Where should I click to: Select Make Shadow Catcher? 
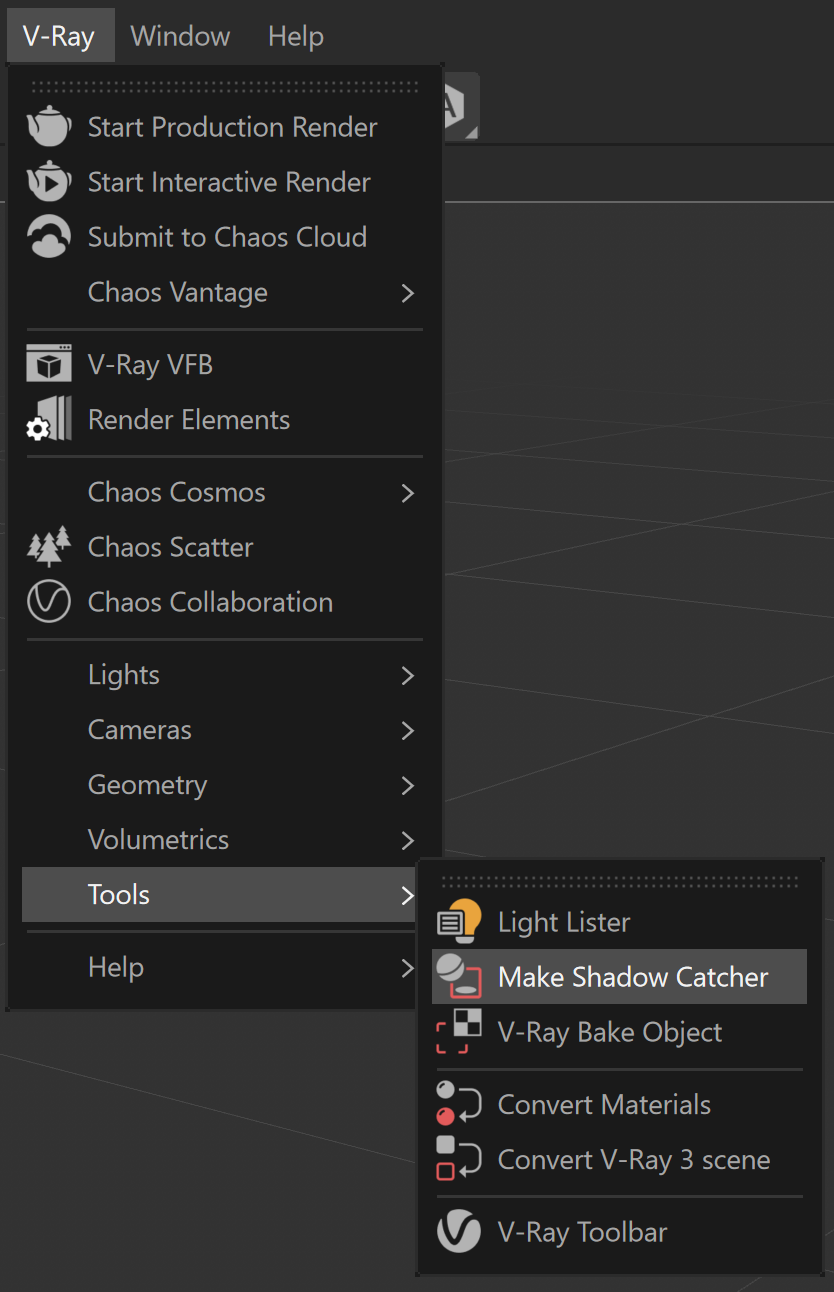(633, 977)
